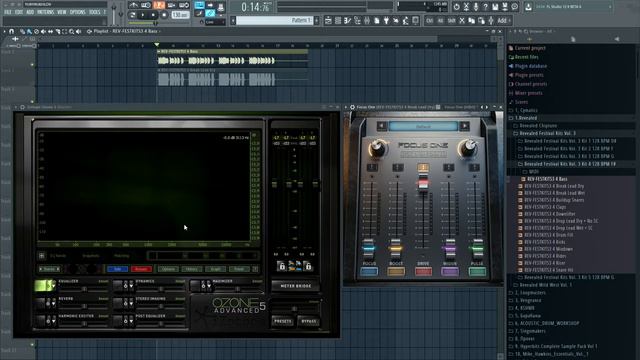Click the left padlock icon in Ozone meters
Viewport: 640px width, 360px height.
(281, 266)
